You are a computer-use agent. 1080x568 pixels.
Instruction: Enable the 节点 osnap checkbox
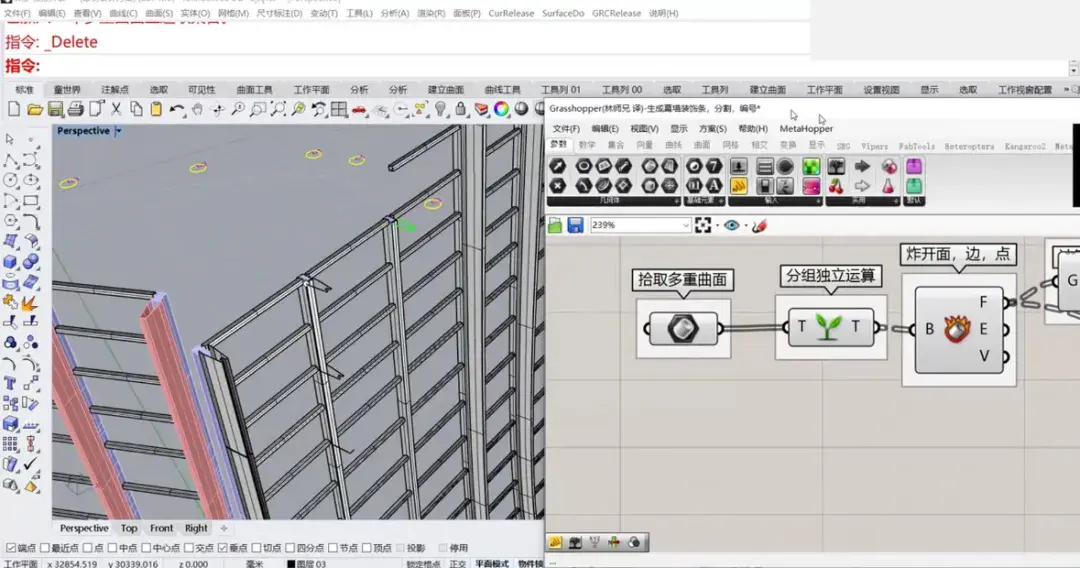333,548
